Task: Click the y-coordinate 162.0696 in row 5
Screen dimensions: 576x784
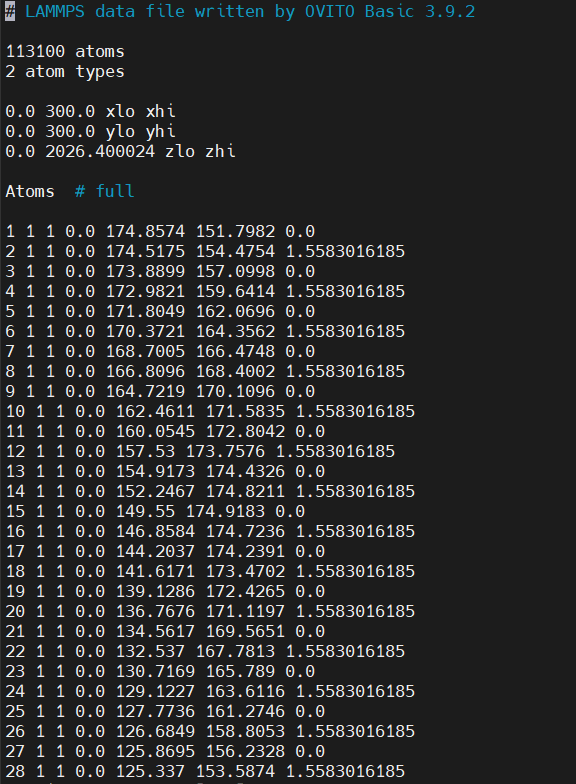Action: click(235, 311)
